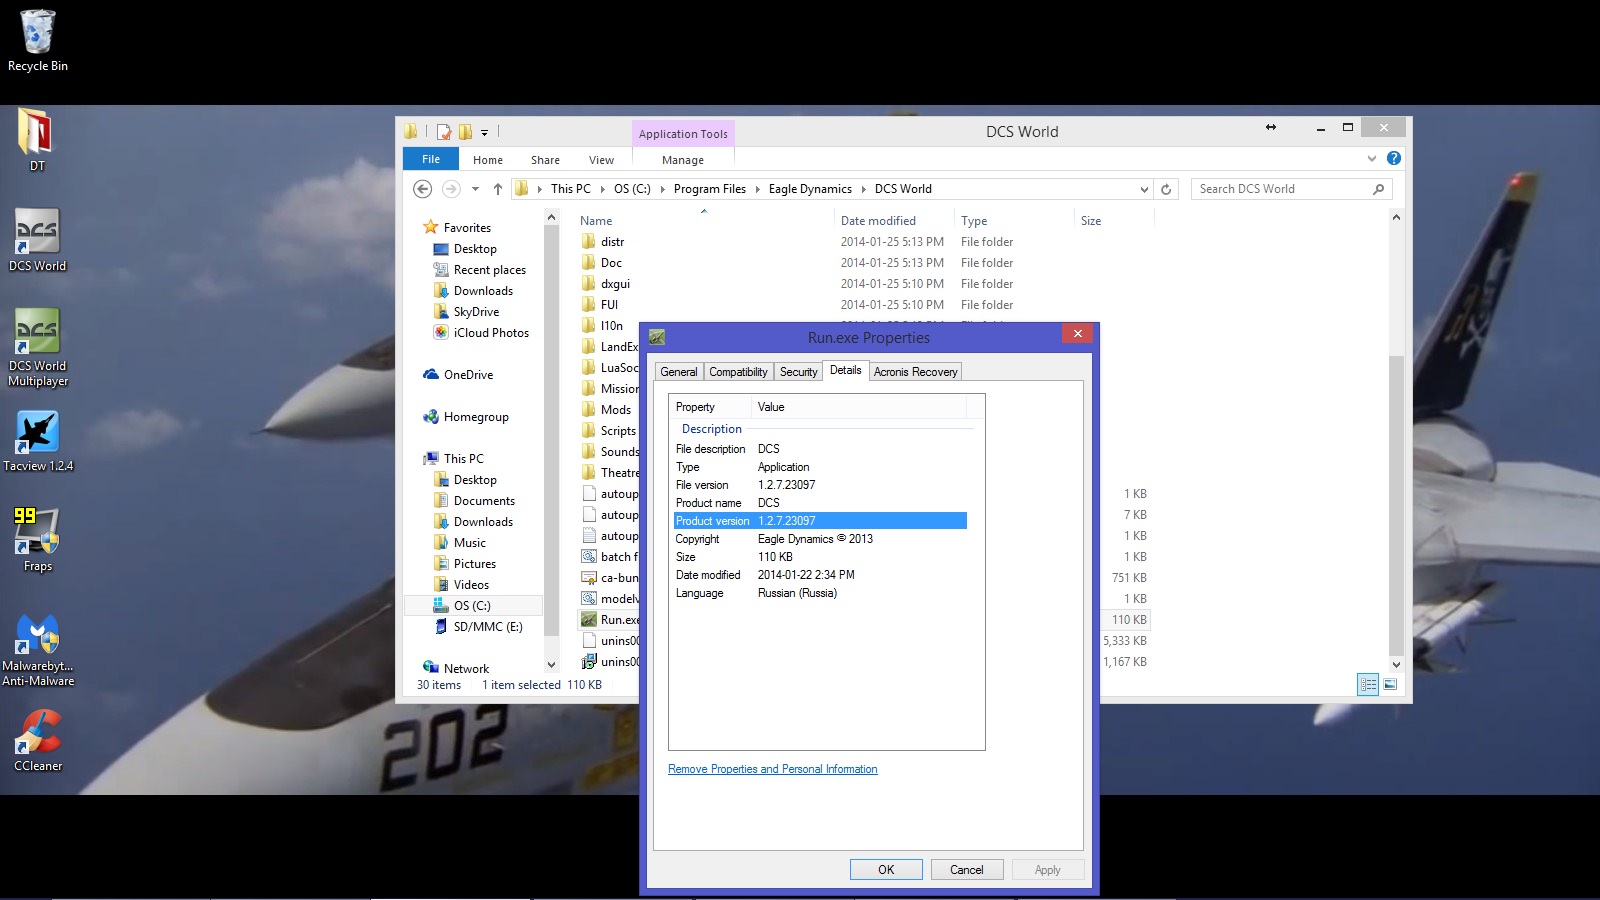Select the Fraps desktop shortcut

pos(37,540)
